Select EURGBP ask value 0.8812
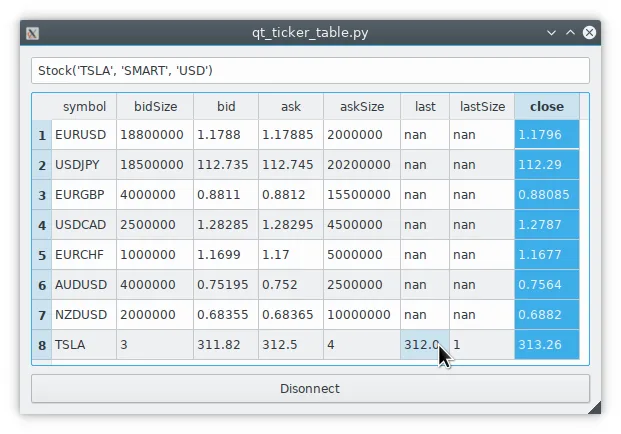The height and width of the screenshot is (434, 621). [291, 195]
